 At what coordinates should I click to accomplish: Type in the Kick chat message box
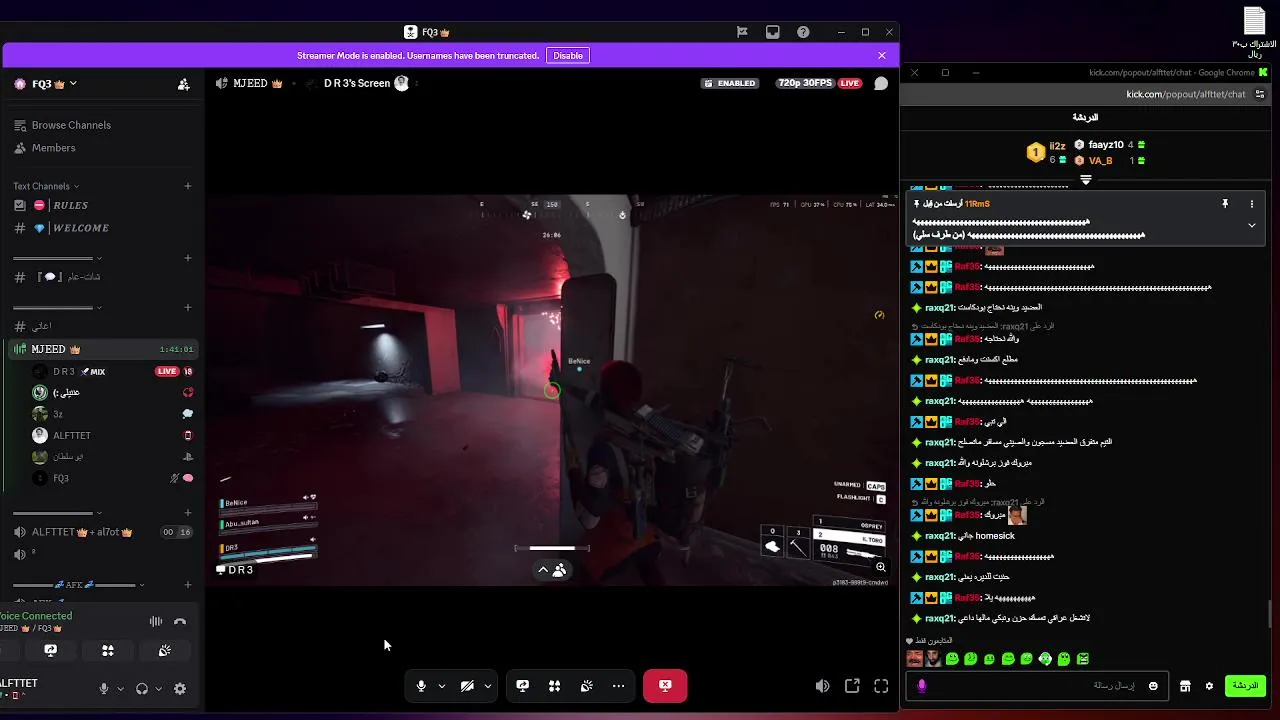click(x=1037, y=686)
